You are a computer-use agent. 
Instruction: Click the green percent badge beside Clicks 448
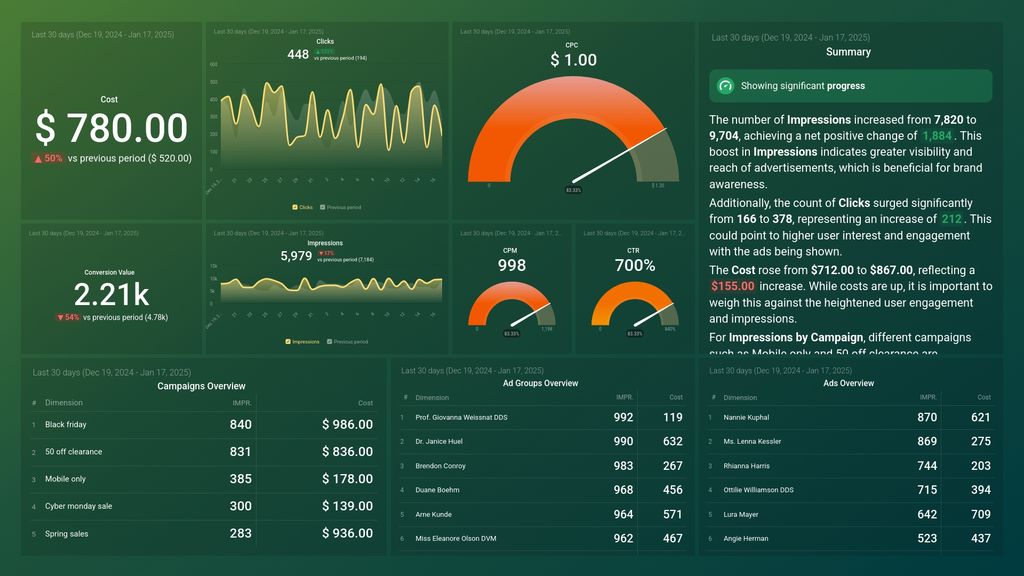[x=325, y=52]
